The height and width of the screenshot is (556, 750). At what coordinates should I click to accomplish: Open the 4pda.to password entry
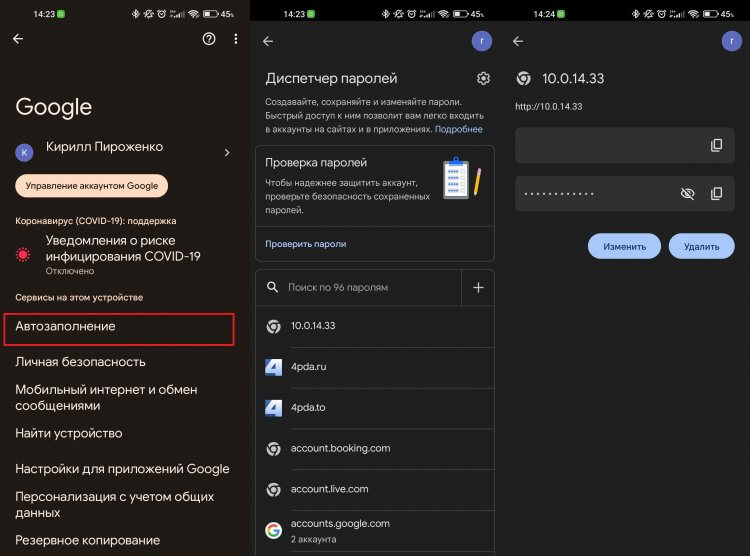point(375,408)
